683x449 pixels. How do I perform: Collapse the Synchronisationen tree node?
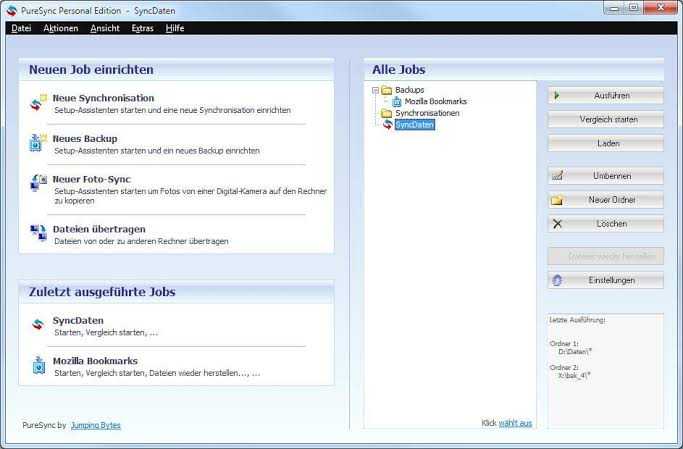pyautogui.click(x=375, y=113)
